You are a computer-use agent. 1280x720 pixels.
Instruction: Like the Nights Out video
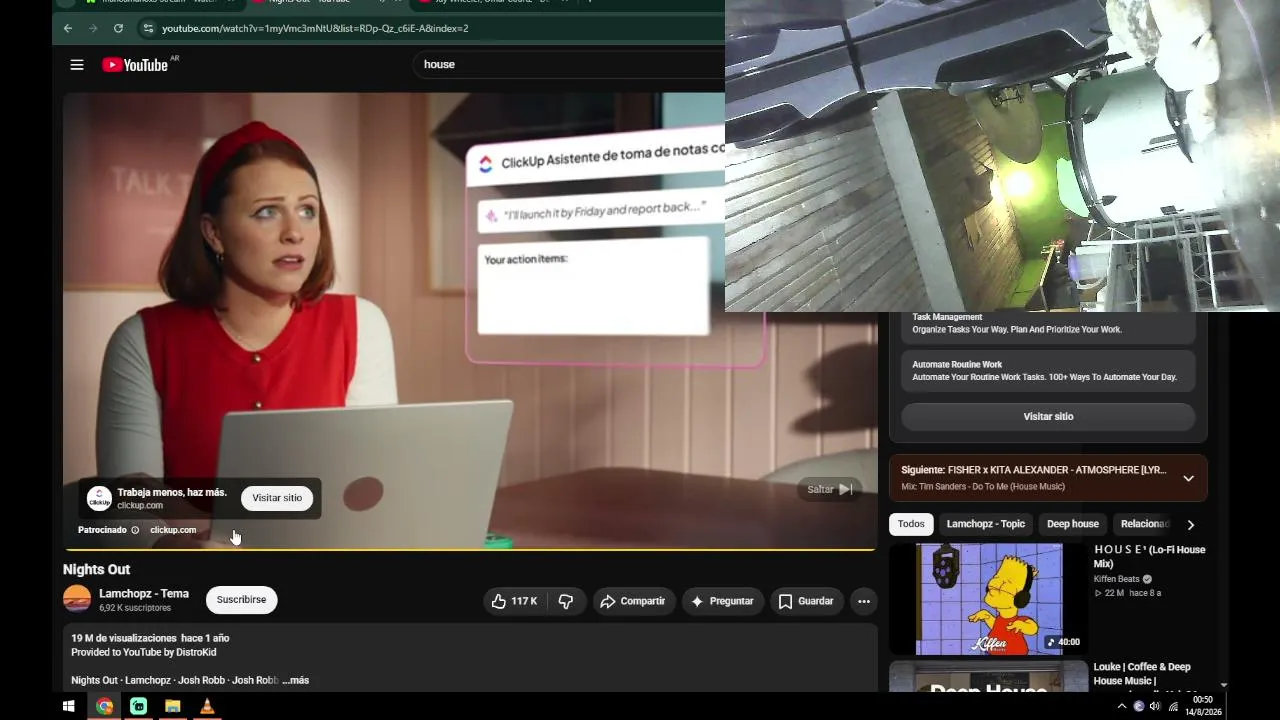tap(514, 601)
